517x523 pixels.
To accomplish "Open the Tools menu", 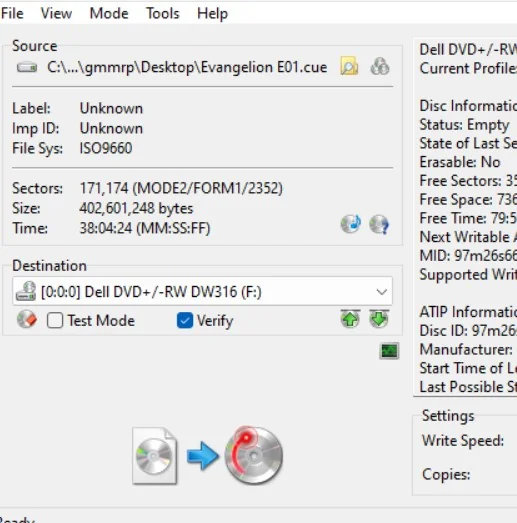I will pyautogui.click(x=163, y=14).
